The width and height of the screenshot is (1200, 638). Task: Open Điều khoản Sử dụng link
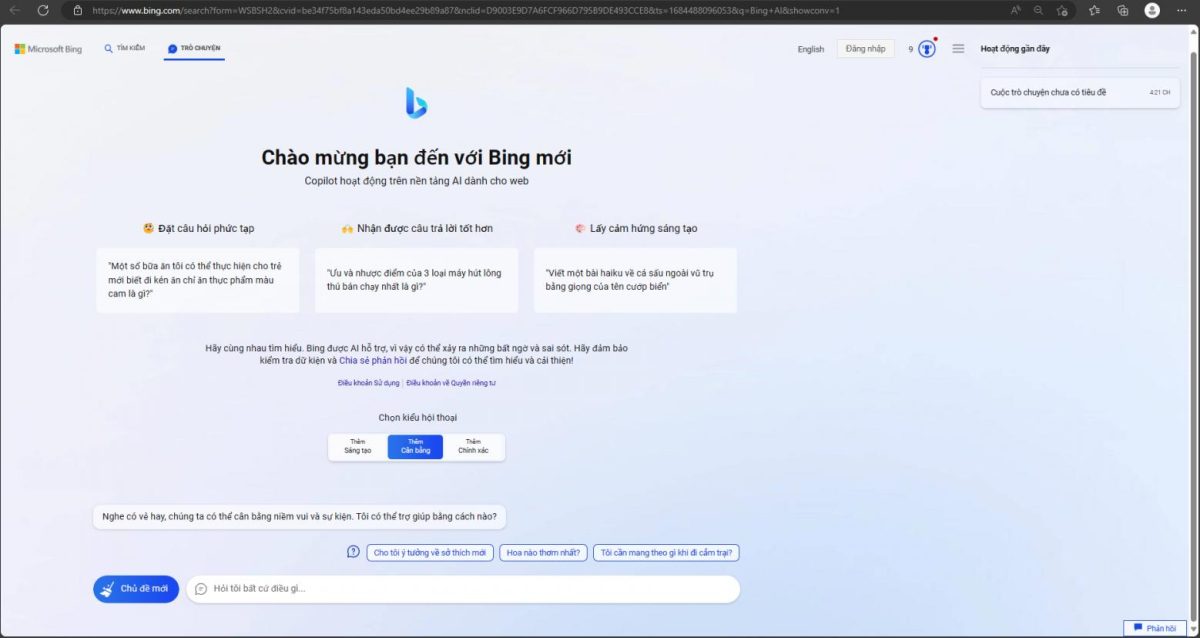coord(368,383)
